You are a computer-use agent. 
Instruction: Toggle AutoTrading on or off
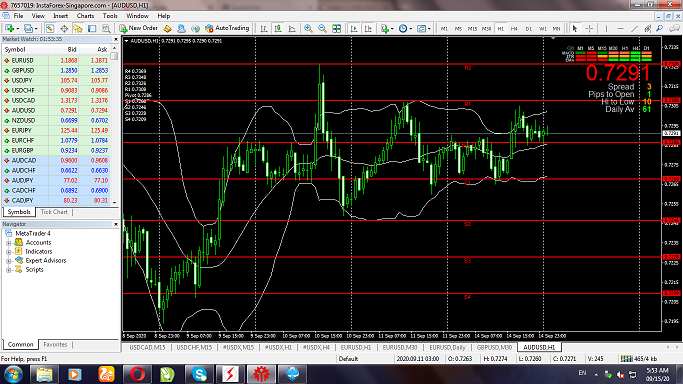pyautogui.click(x=227, y=28)
